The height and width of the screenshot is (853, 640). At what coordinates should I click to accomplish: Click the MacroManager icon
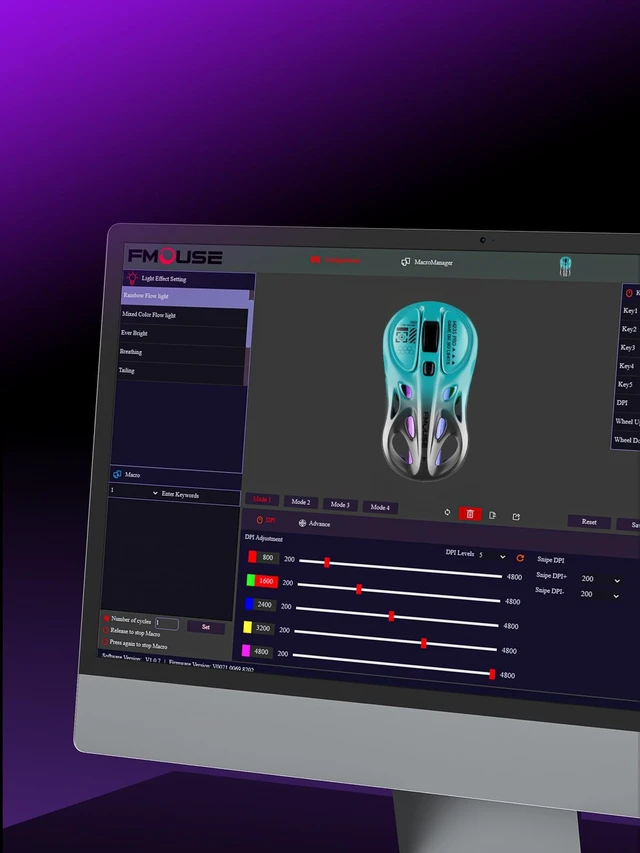405,262
